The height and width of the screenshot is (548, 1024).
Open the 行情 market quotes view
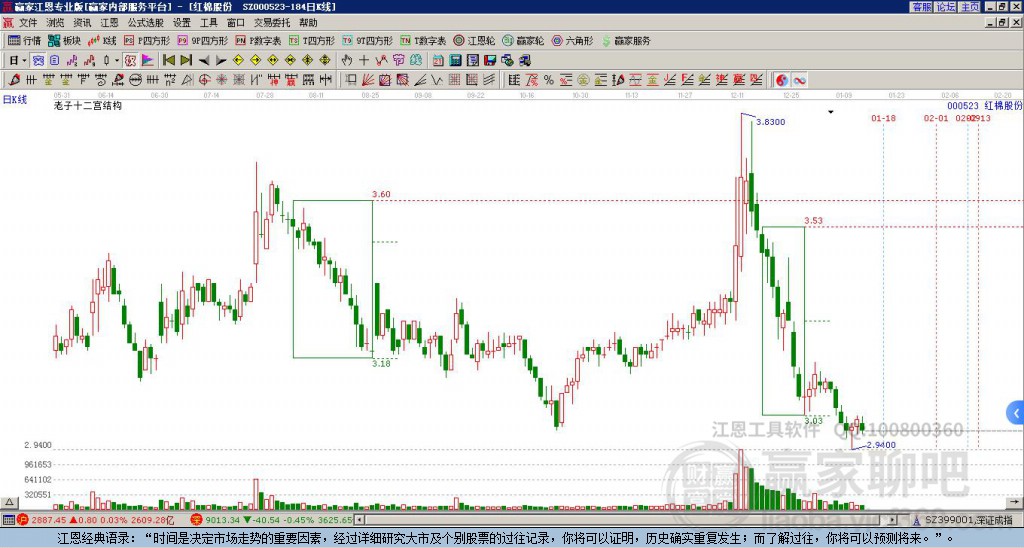pyautogui.click(x=24, y=40)
